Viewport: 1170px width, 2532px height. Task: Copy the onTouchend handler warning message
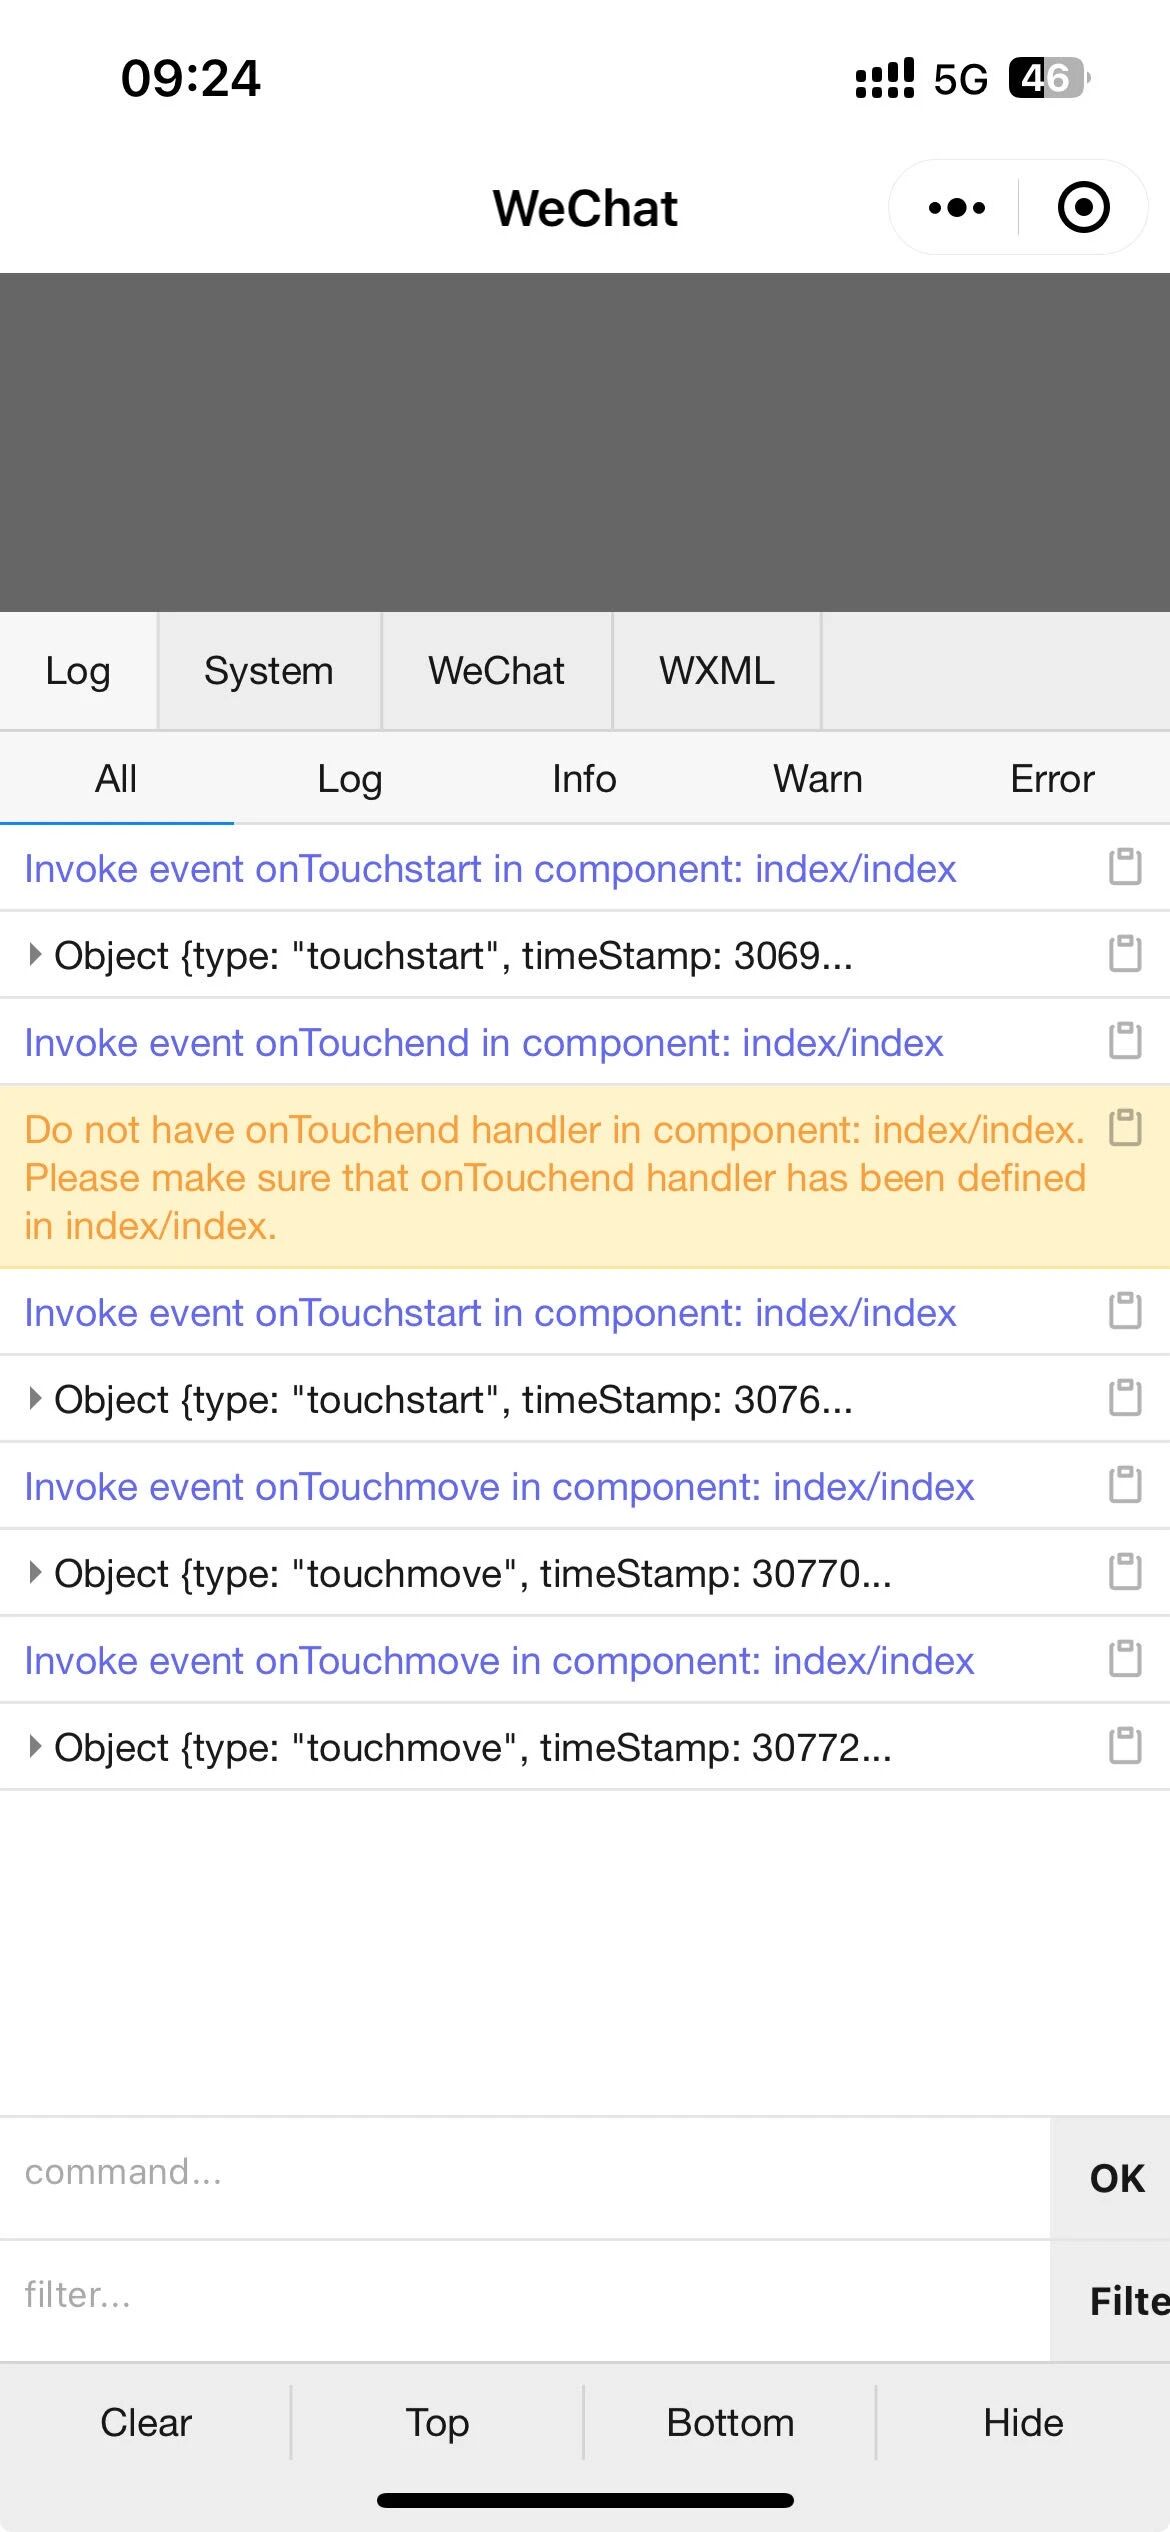pyautogui.click(x=1125, y=1128)
